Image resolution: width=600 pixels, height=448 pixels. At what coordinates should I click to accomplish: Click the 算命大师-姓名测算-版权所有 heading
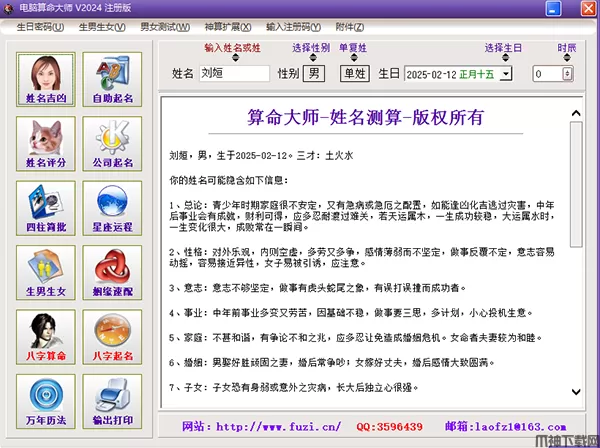click(x=365, y=117)
